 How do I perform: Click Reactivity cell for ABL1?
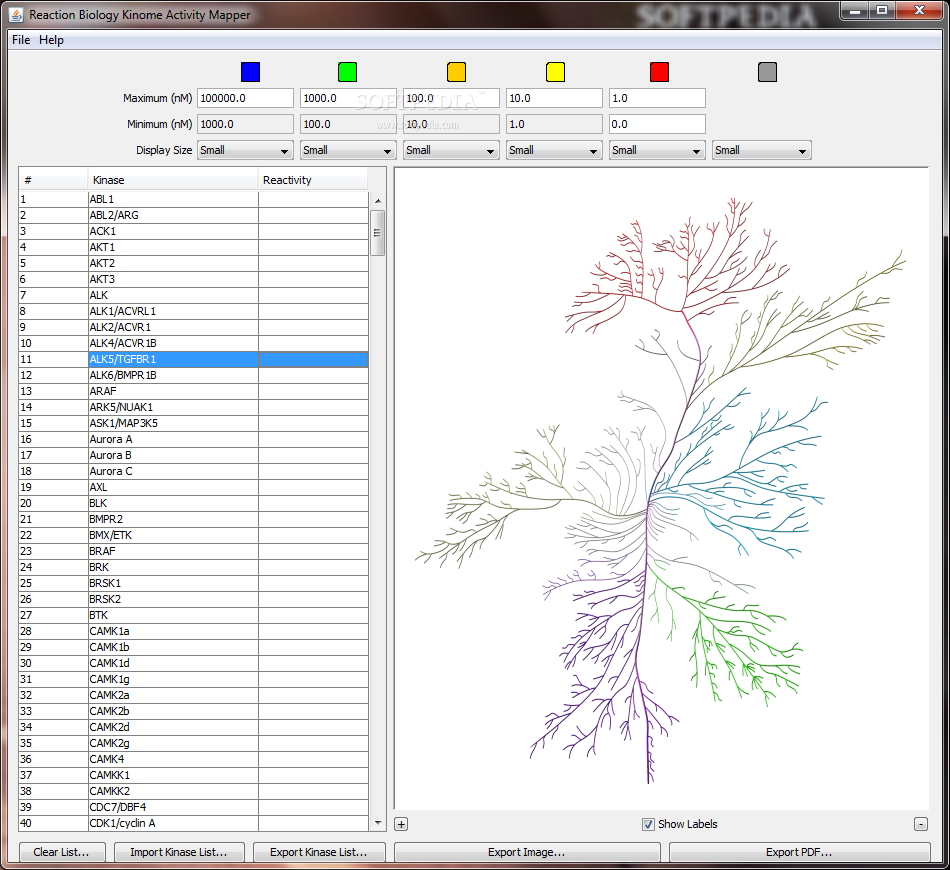[313, 199]
